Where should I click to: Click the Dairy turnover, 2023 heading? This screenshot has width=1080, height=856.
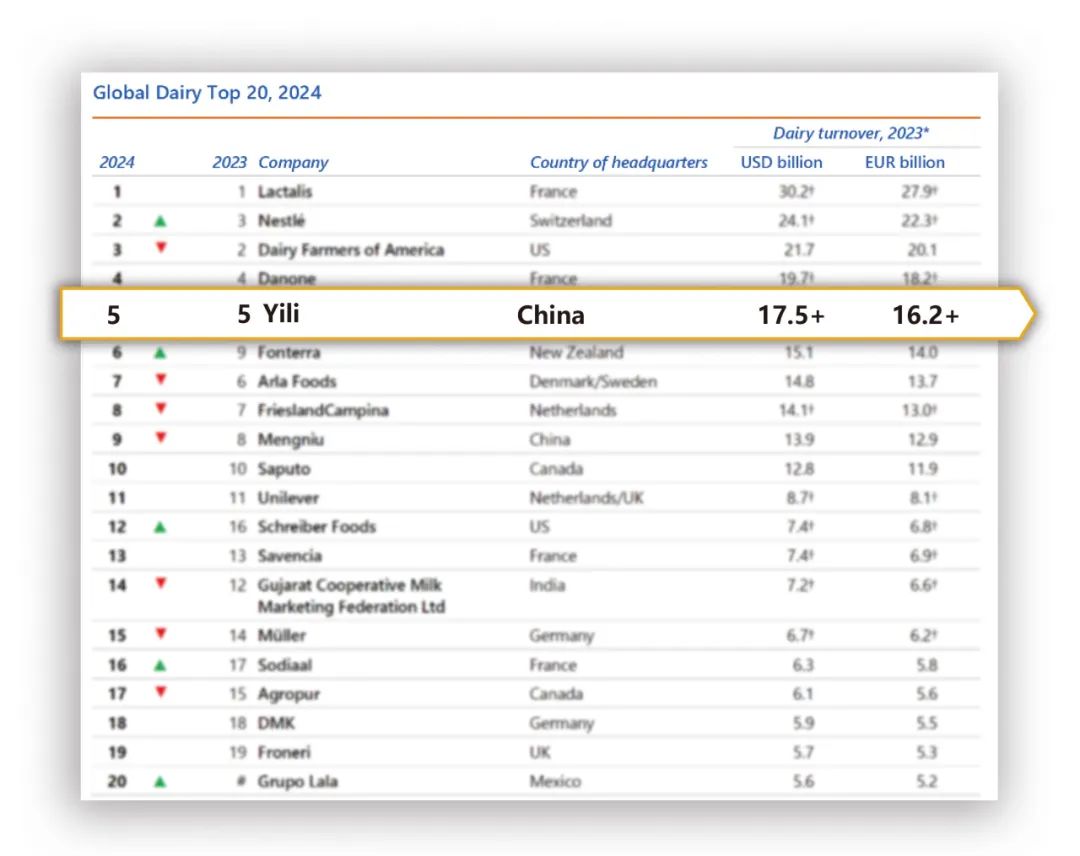tap(851, 133)
